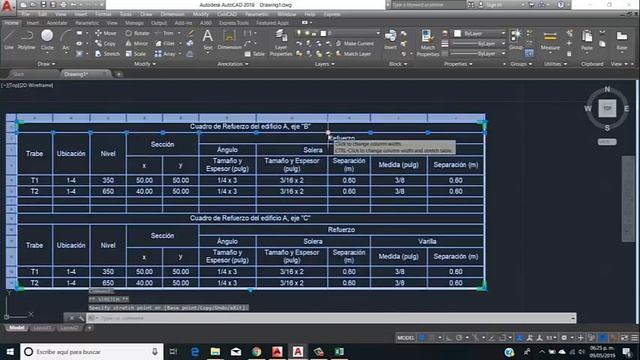Image resolution: width=640 pixels, height=360 pixels.
Task: Toggle polar tracking in status bar
Action: [x=459, y=338]
